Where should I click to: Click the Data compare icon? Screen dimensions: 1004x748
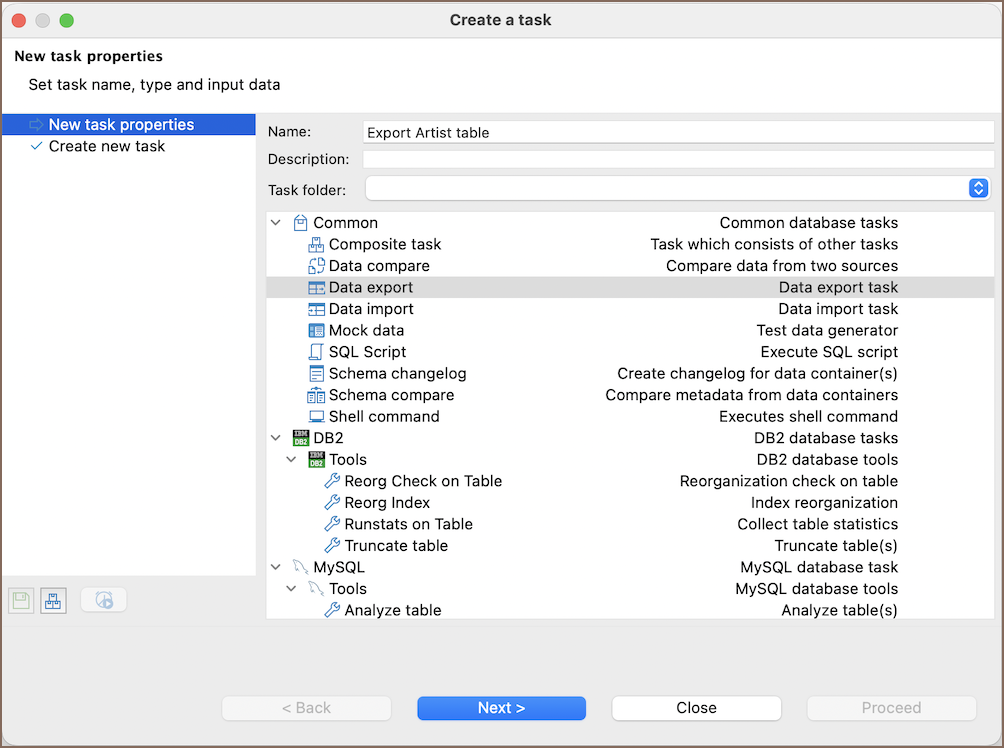click(x=316, y=266)
